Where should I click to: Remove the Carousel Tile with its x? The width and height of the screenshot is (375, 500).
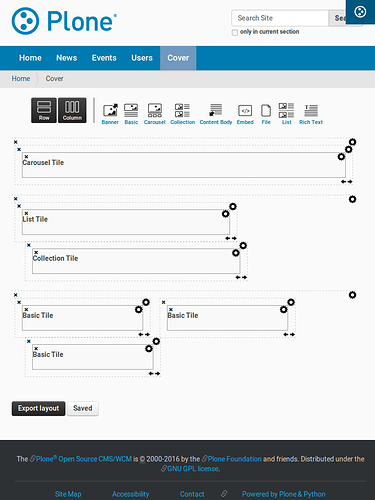(26, 156)
